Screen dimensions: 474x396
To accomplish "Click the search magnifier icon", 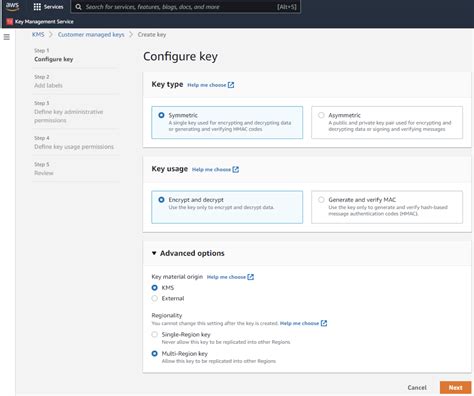I will tap(78, 7).
